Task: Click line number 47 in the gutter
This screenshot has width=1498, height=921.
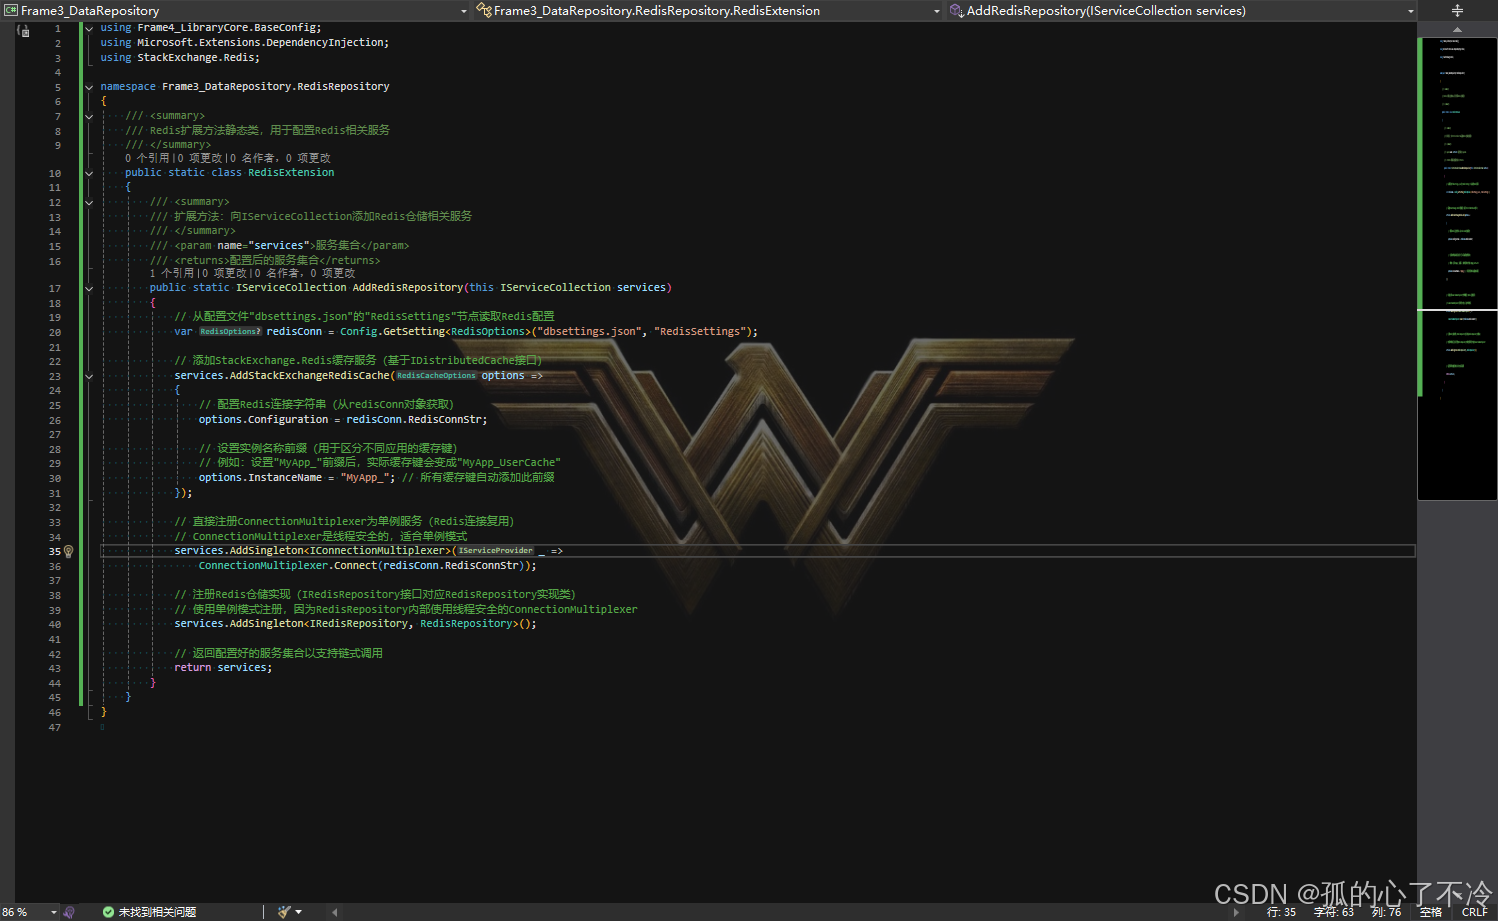Action: coord(55,728)
